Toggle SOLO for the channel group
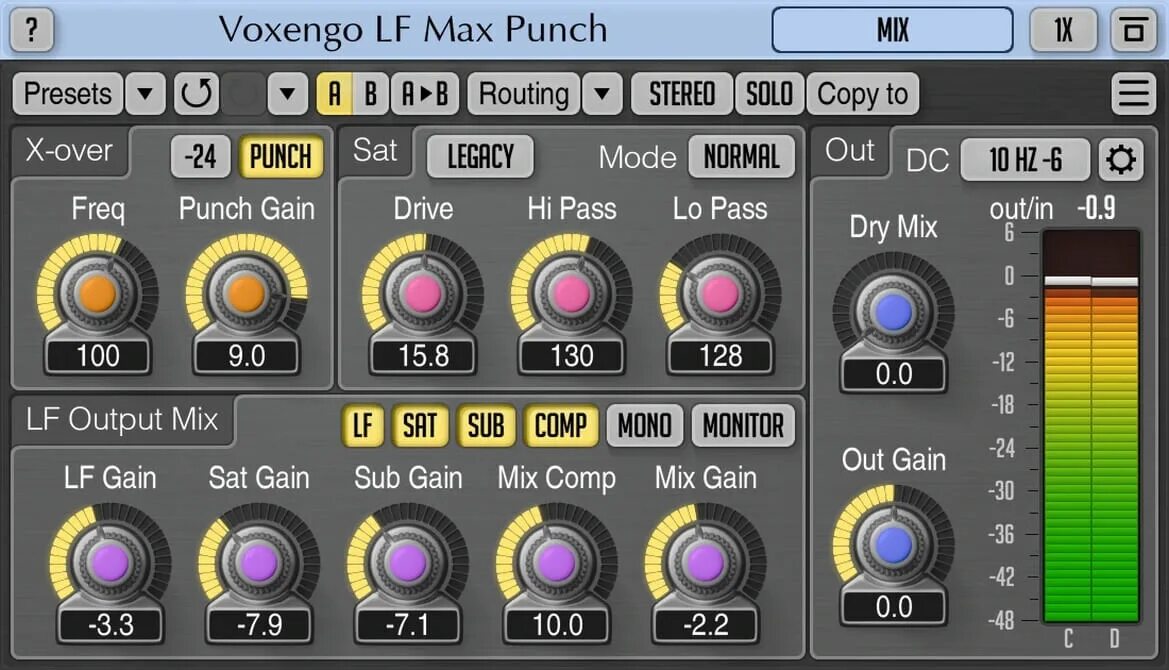Screen dimensions: 1169x670 point(769,94)
